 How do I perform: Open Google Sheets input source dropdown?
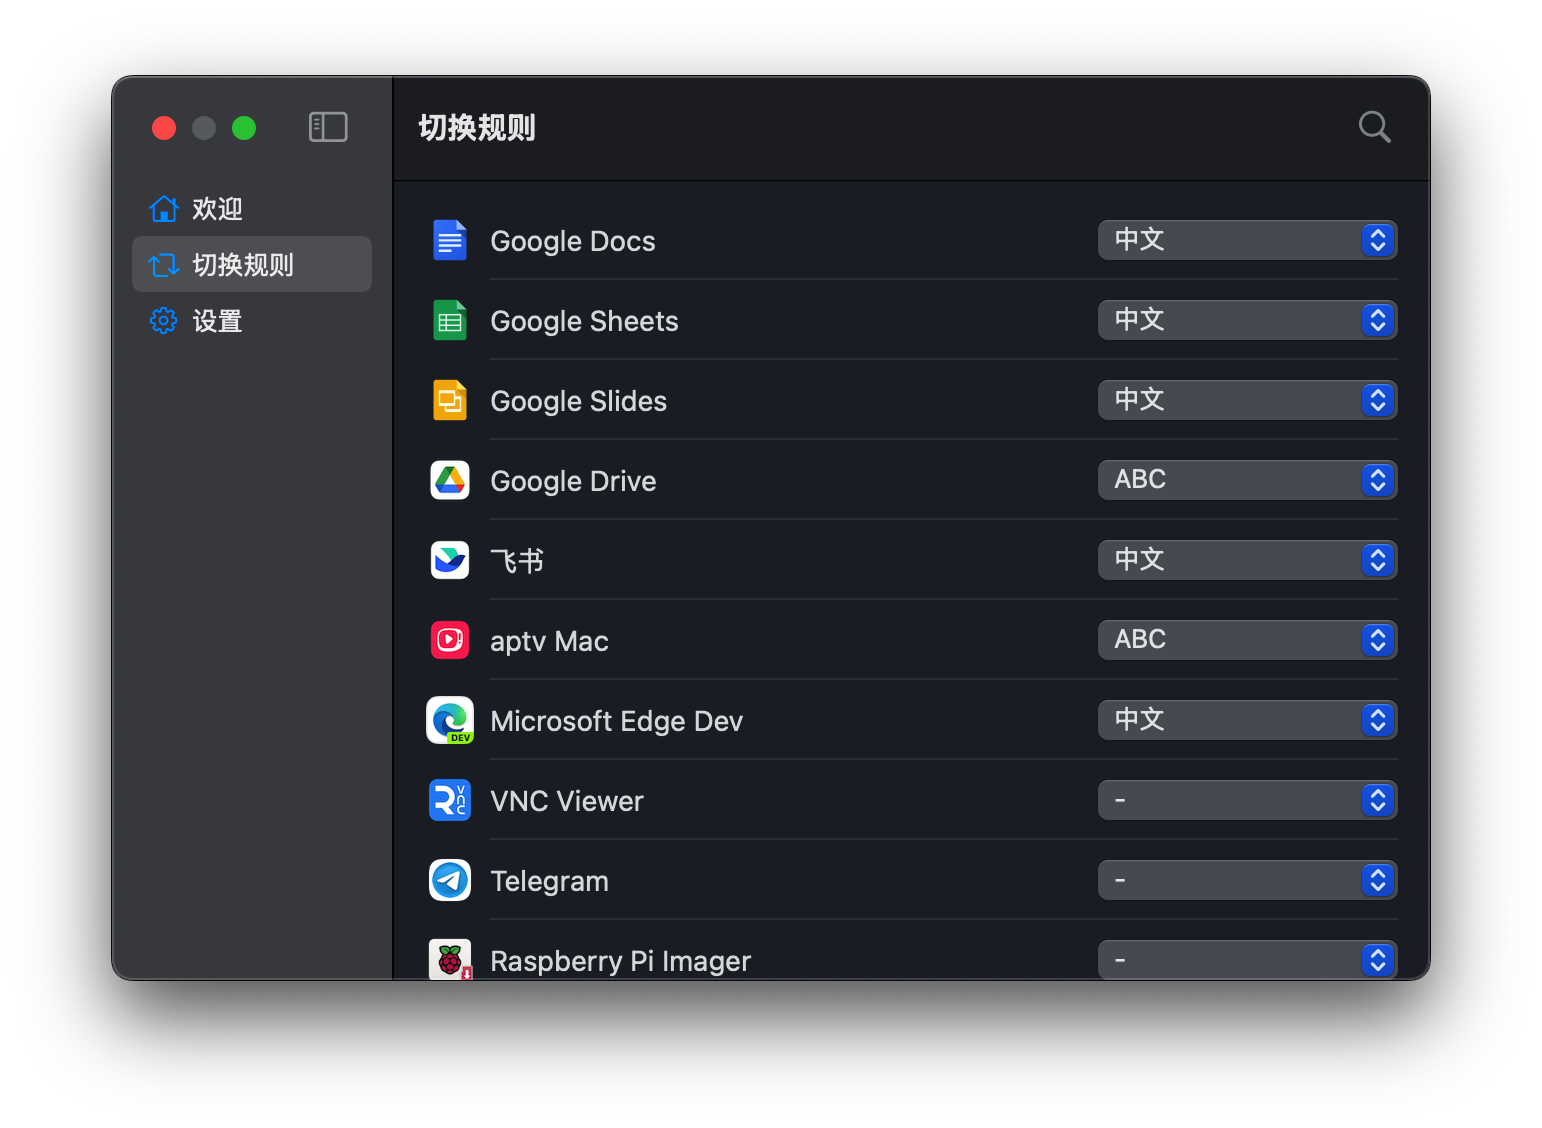(x=1247, y=320)
